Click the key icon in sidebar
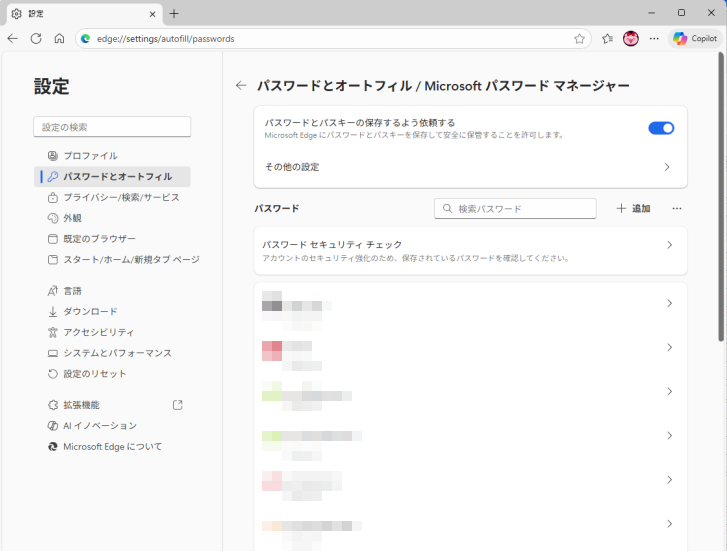This screenshot has width=727, height=553. [x=53, y=177]
